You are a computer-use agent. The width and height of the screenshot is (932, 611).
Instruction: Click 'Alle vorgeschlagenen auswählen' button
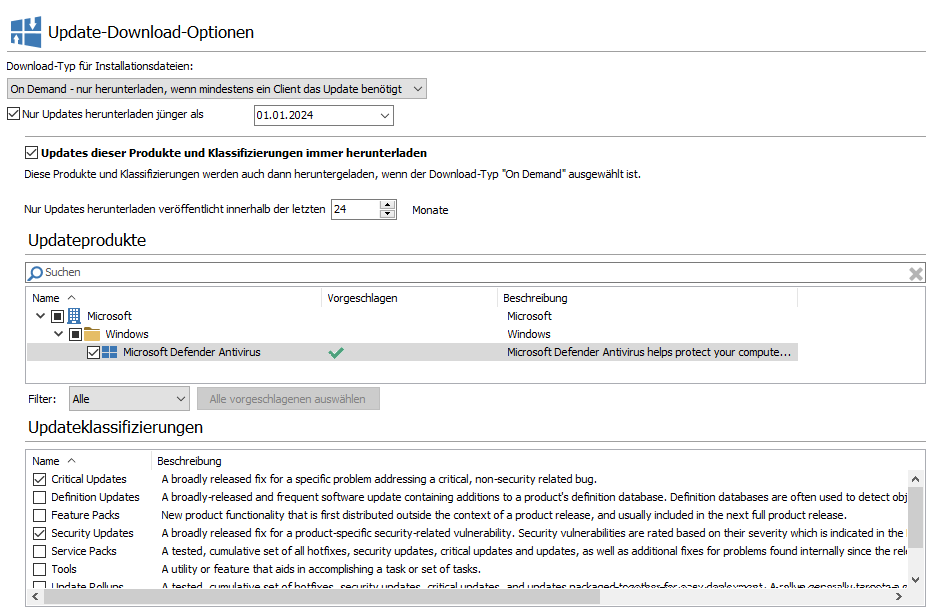288,399
